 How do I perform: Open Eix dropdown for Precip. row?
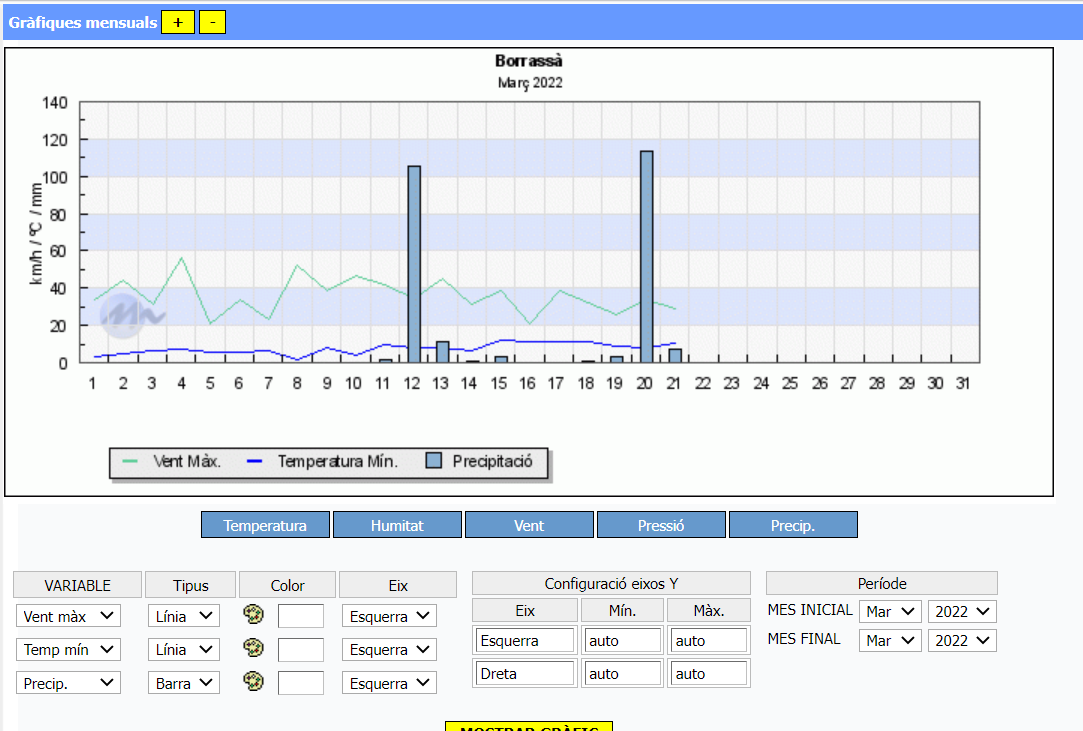[x=390, y=683]
